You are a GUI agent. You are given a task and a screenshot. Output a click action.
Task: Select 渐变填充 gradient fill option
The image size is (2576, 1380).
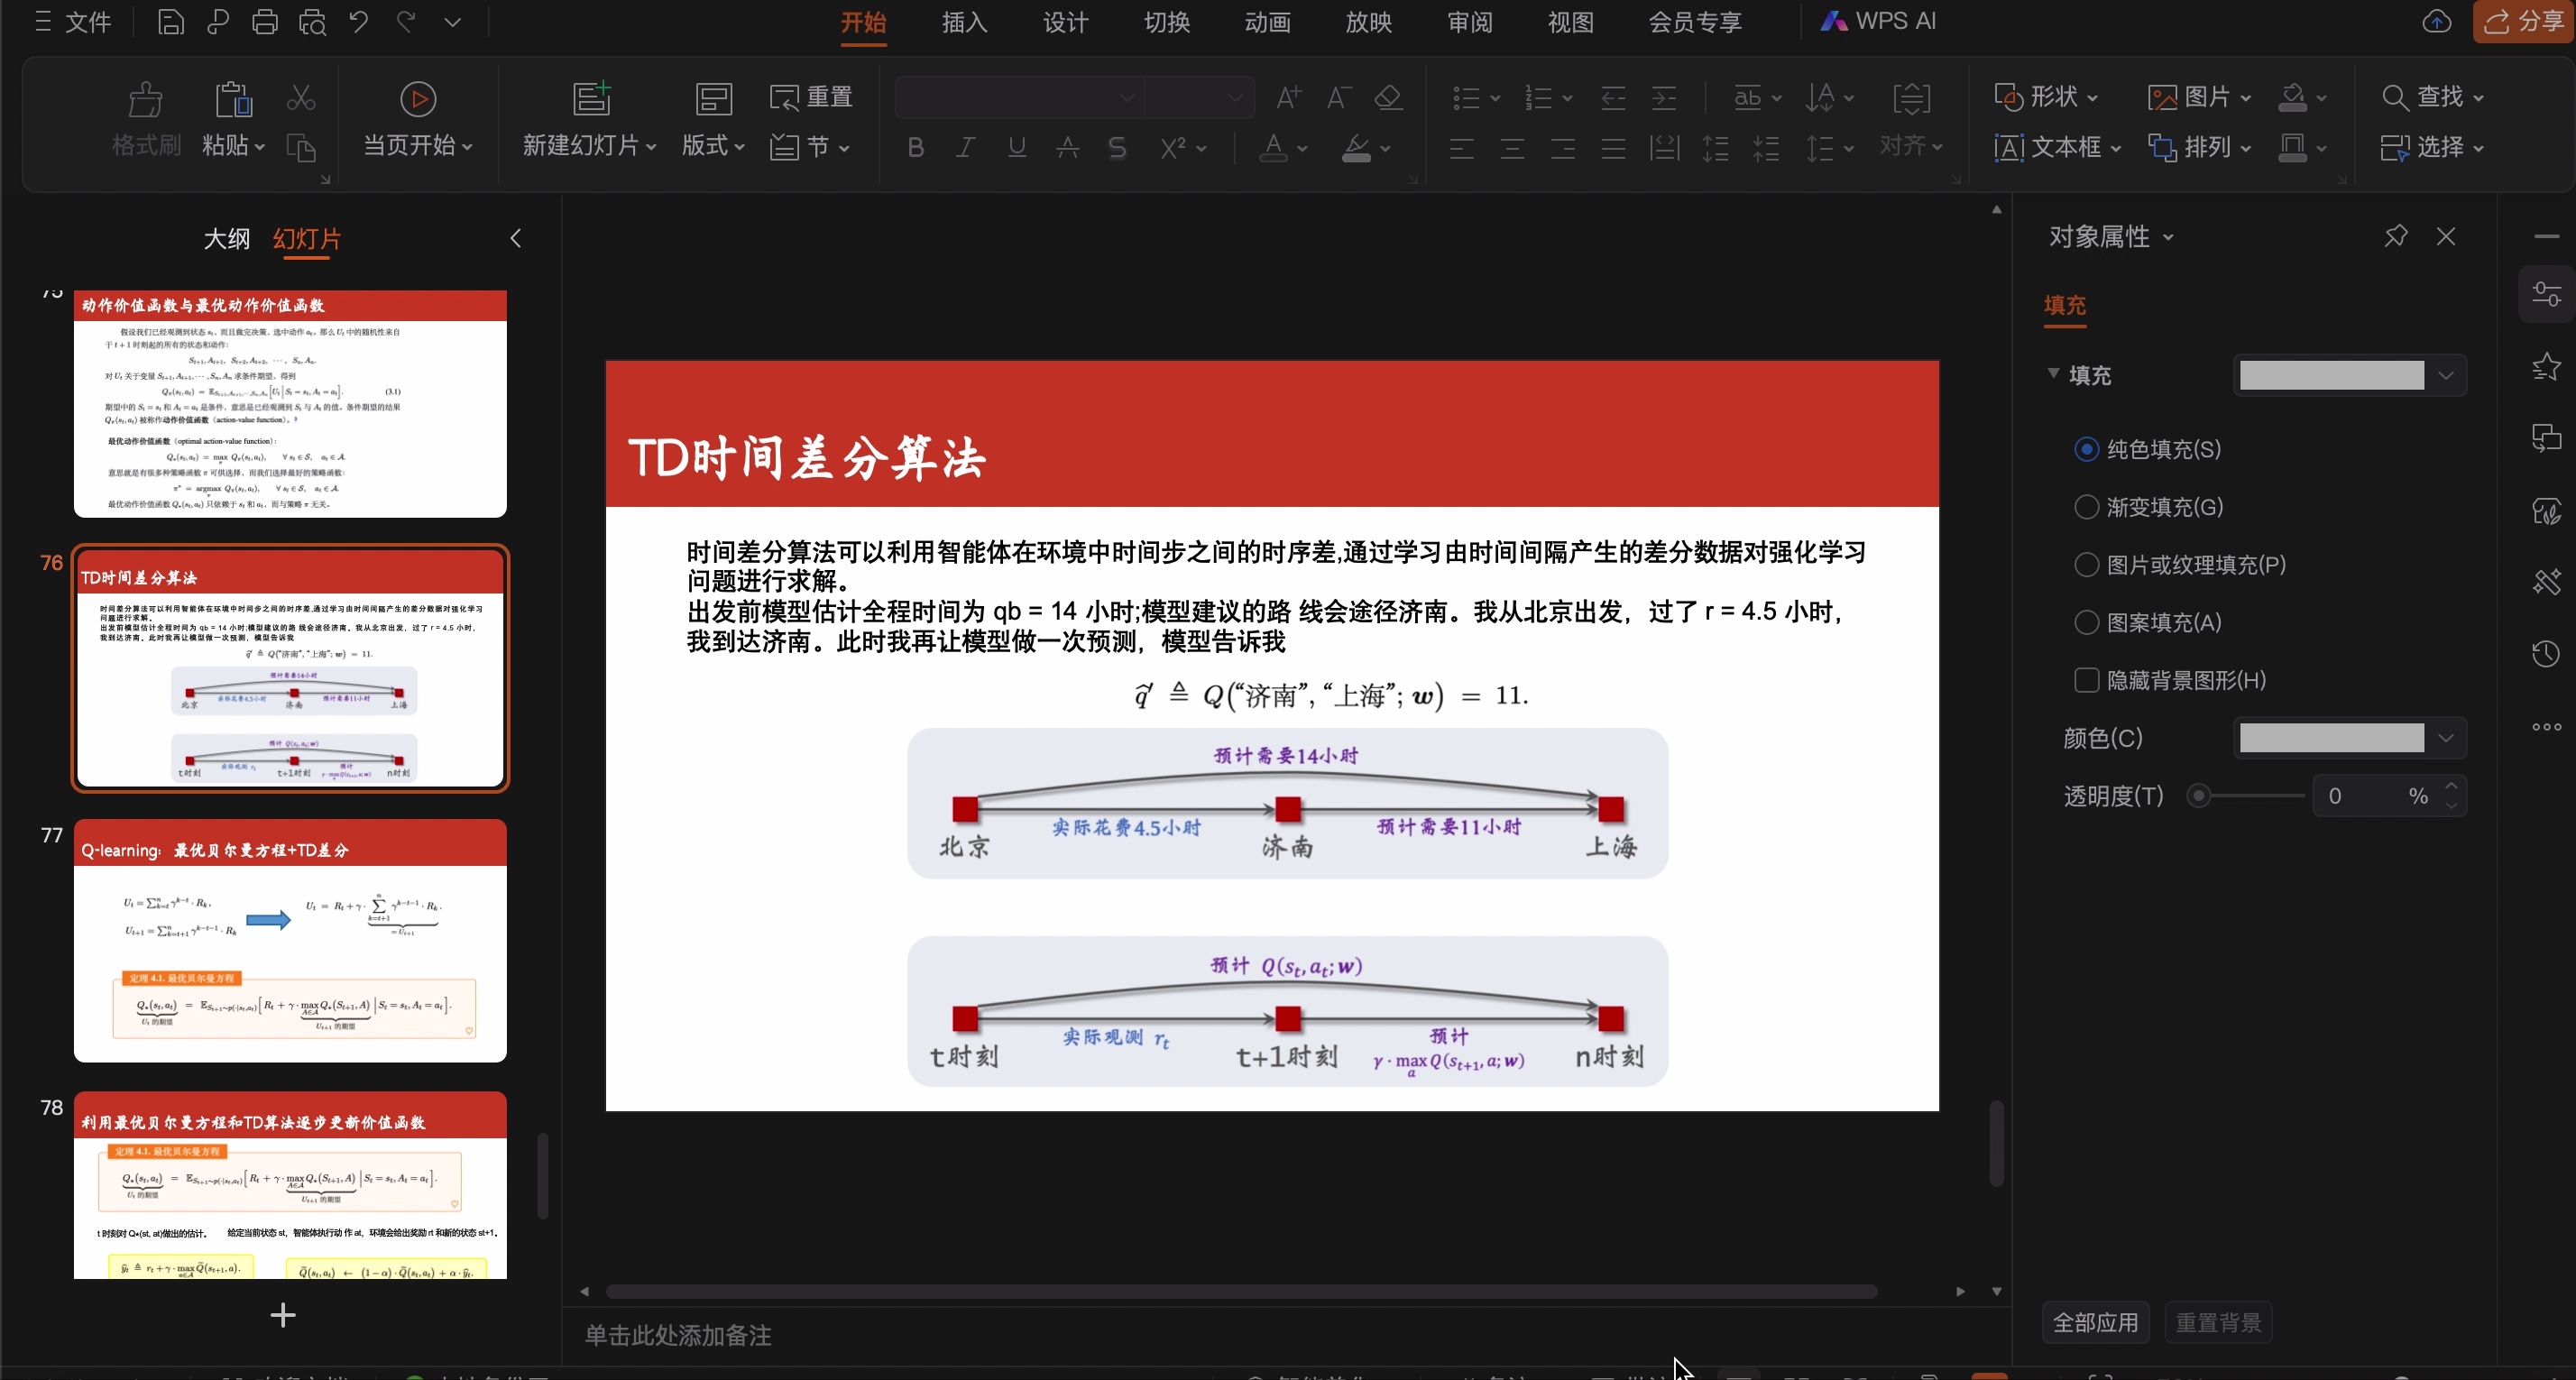(2087, 507)
